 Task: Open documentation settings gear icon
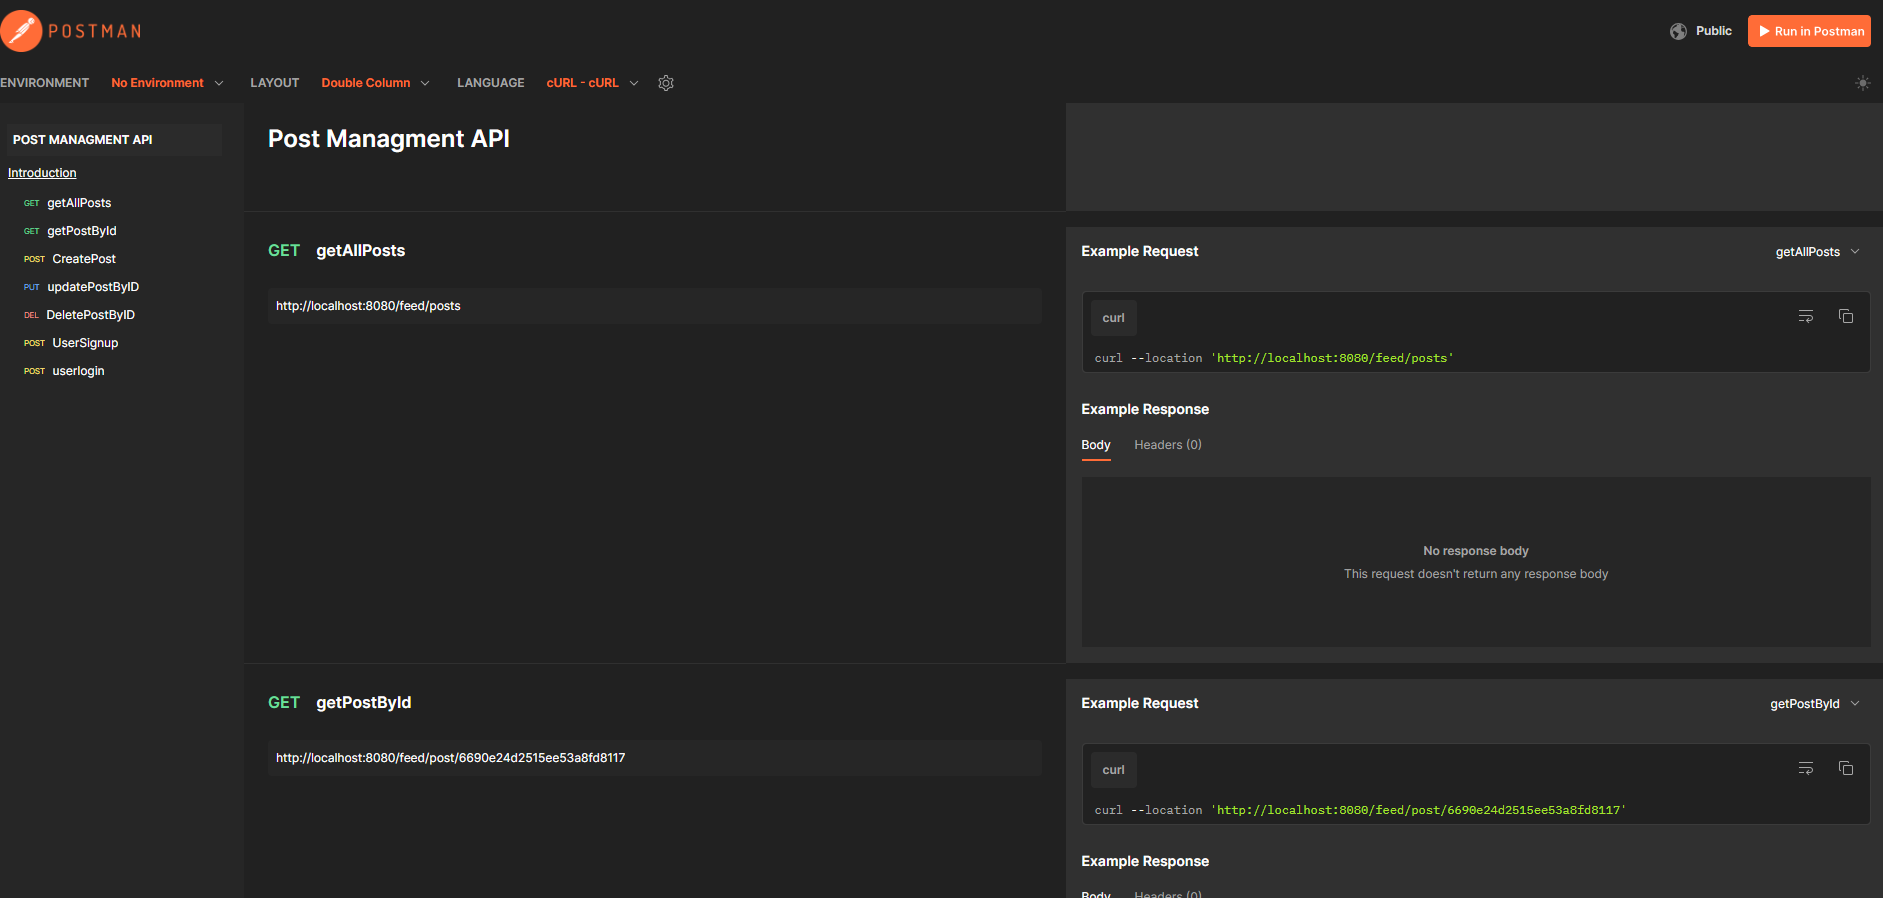[x=666, y=83]
